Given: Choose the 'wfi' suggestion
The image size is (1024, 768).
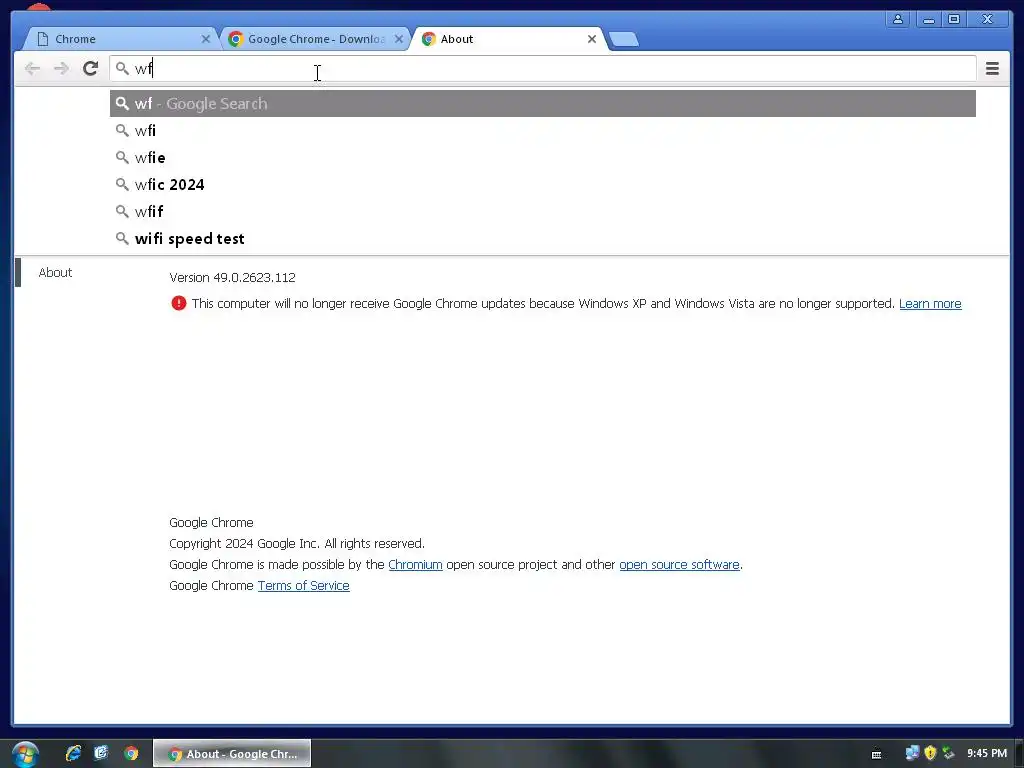Looking at the screenshot, I should [x=543, y=131].
